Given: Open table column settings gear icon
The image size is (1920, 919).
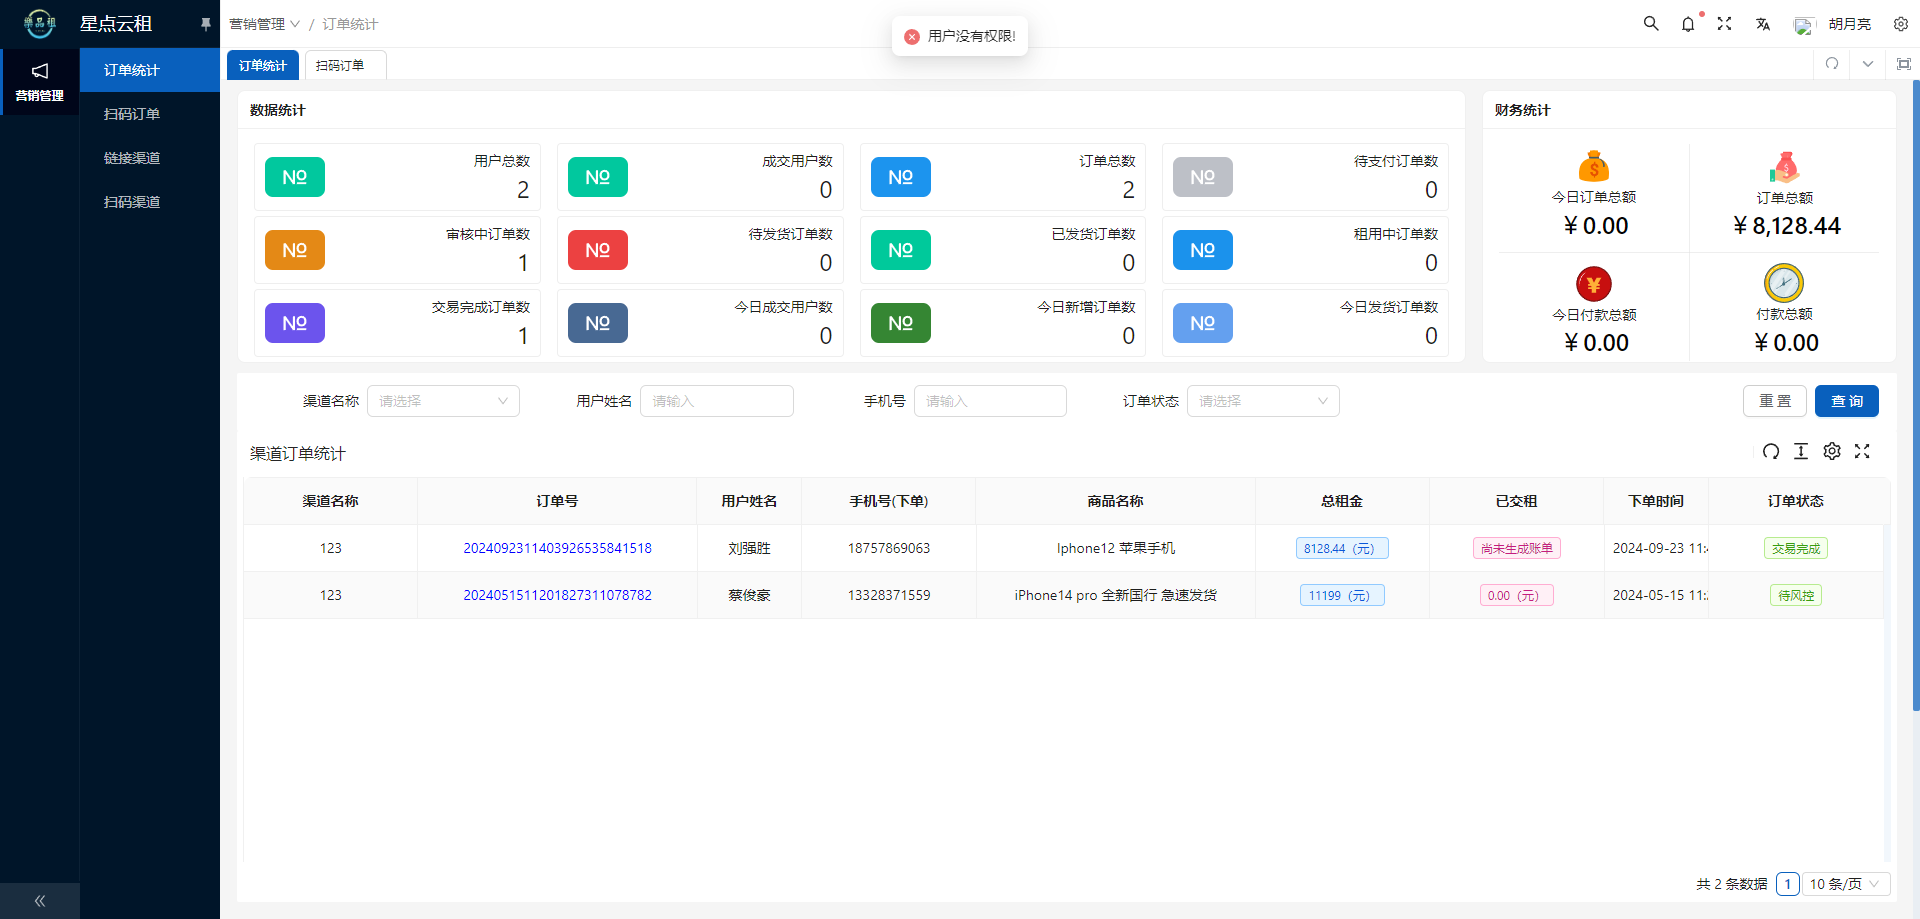Looking at the screenshot, I should (1832, 451).
